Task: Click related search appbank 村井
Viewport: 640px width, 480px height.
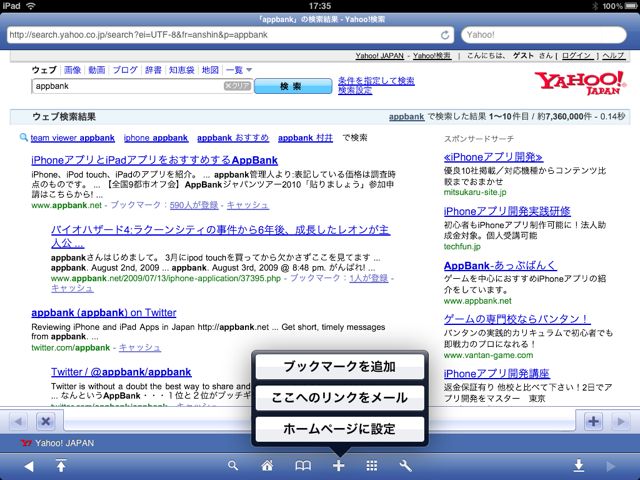Action: [305, 138]
